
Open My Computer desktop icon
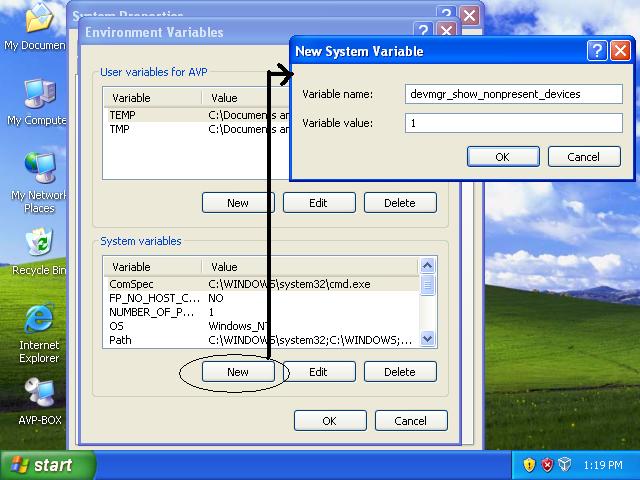coord(37,102)
